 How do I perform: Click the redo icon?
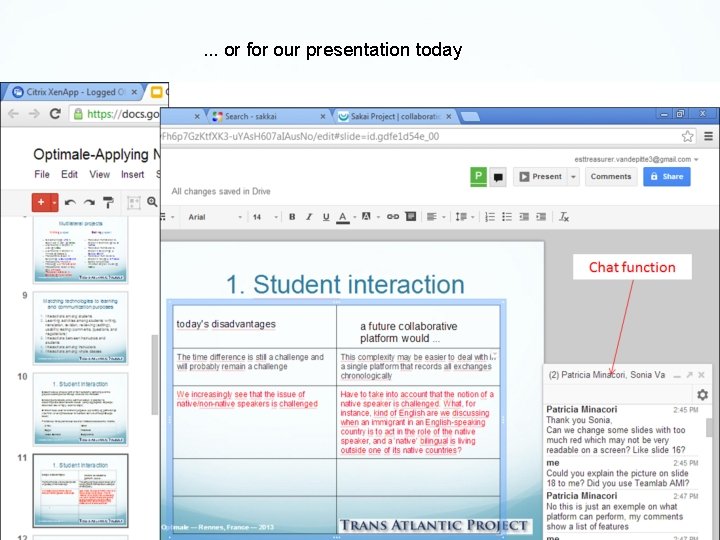tap(90, 202)
